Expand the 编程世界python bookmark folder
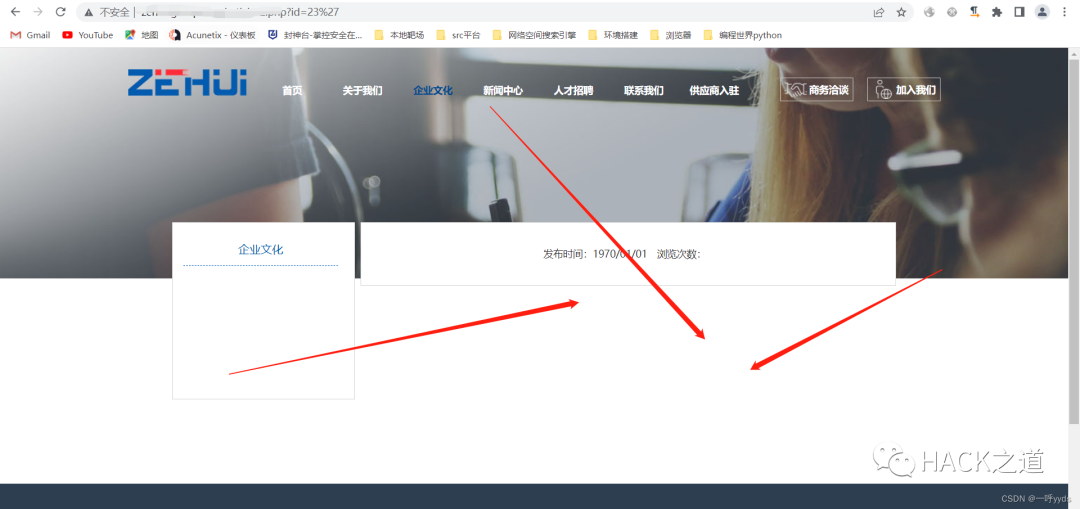The height and width of the screenshot is (509, 1080). 742,35
